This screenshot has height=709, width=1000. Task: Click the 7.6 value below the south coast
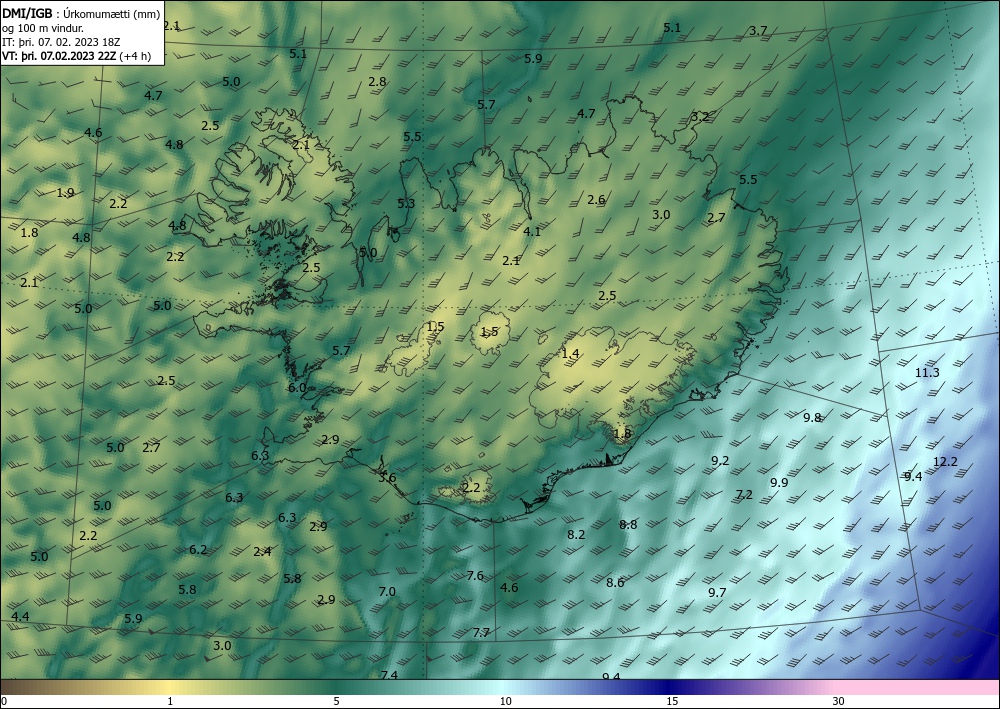click(474, 576)
